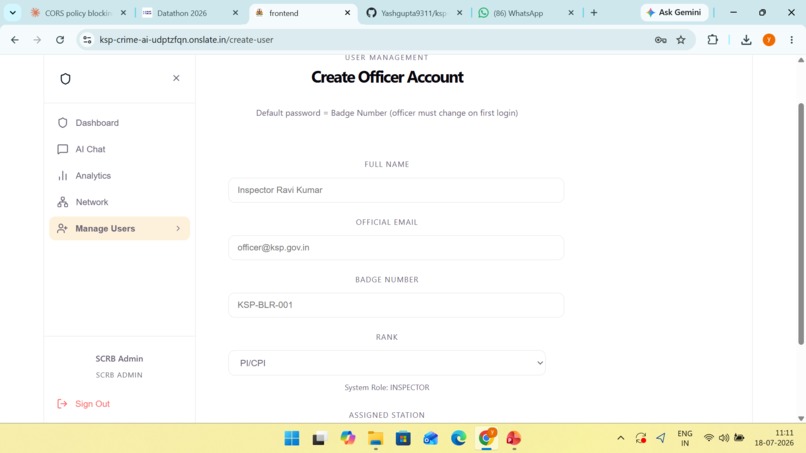Click the Ask Gemini button
Viewport: 806px width, 453px height.
click(x=674, y=12)
